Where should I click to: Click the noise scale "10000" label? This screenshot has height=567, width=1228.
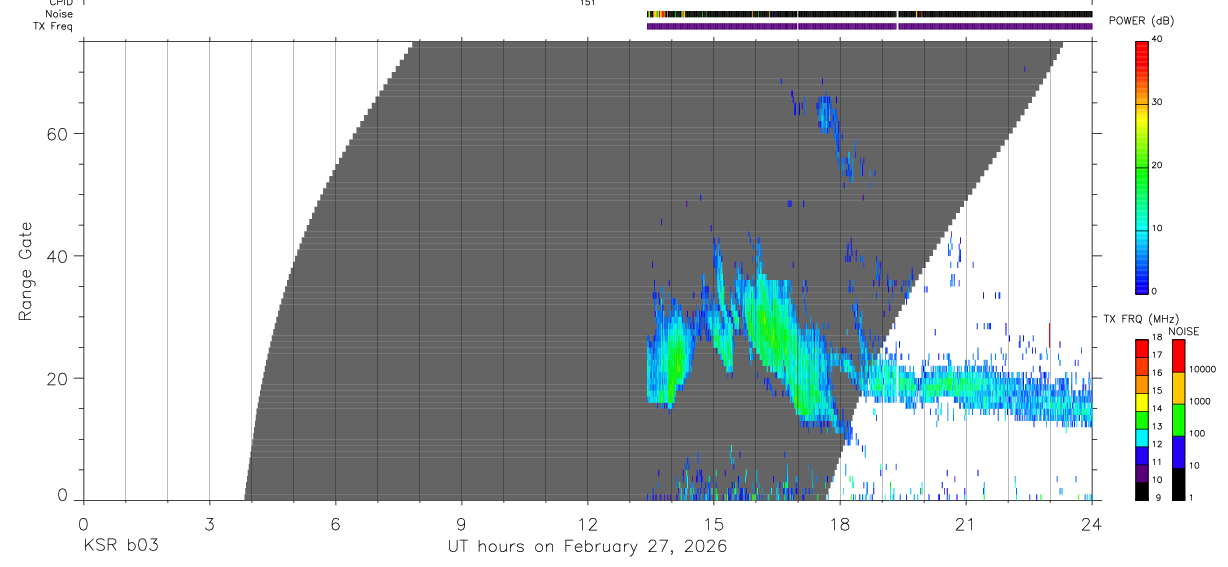click(1201, 369)
